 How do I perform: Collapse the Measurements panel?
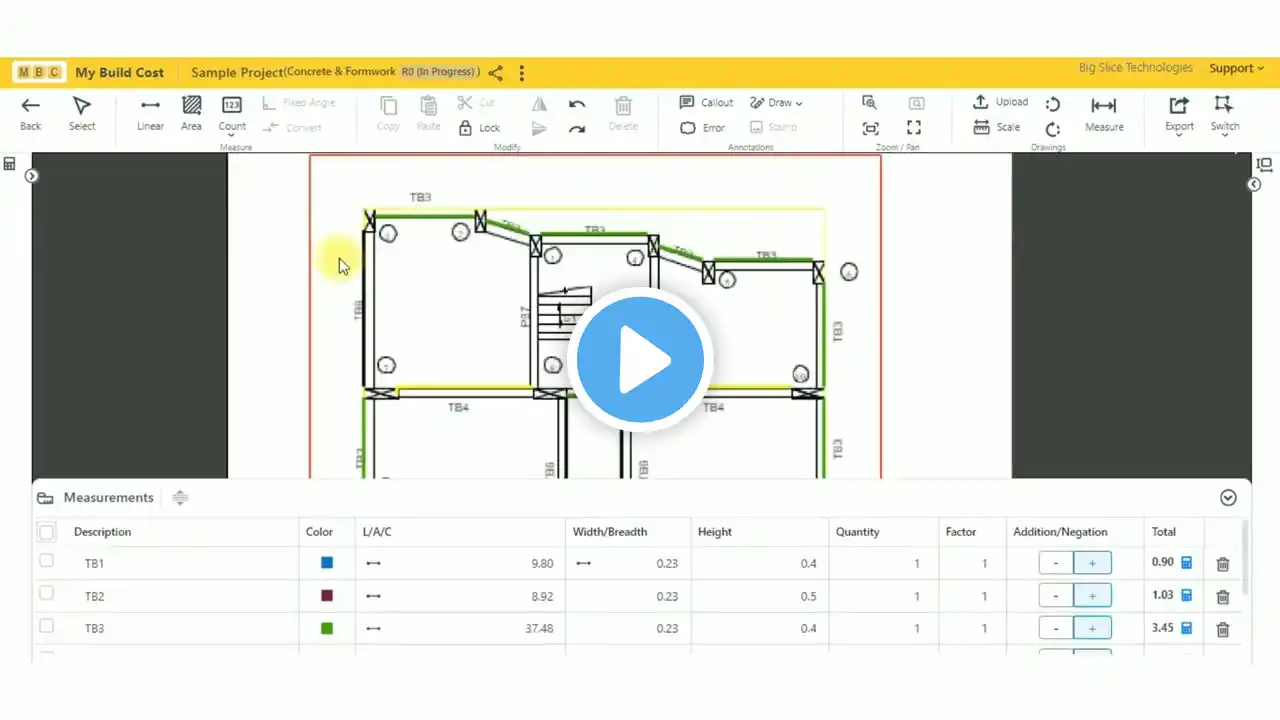coord(1229,498)
